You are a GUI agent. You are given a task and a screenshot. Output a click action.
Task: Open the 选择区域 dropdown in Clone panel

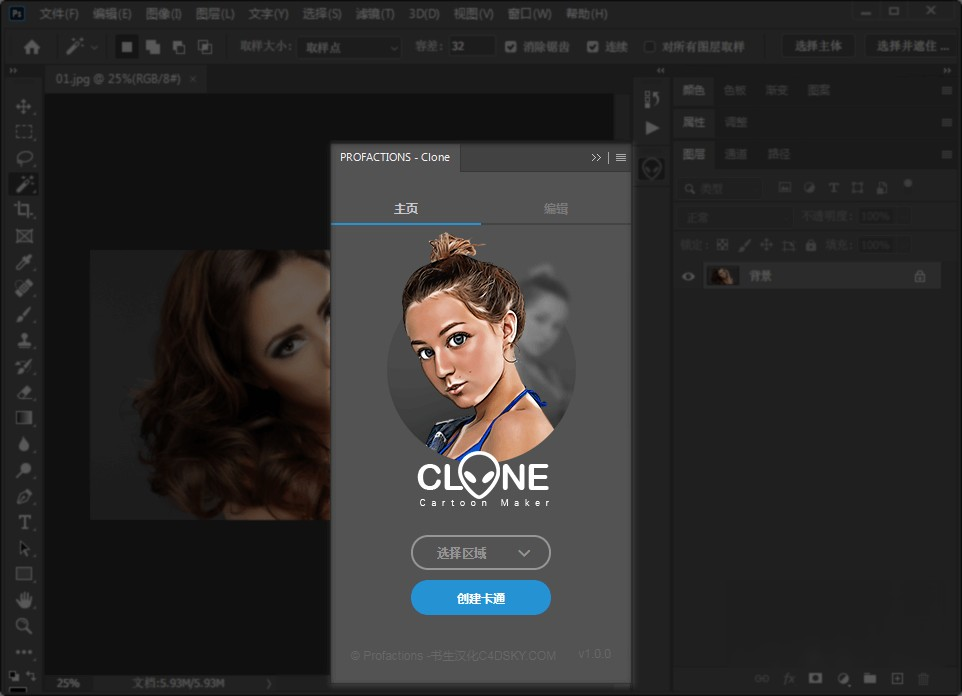pyautogui.click(x=480, y=552)
